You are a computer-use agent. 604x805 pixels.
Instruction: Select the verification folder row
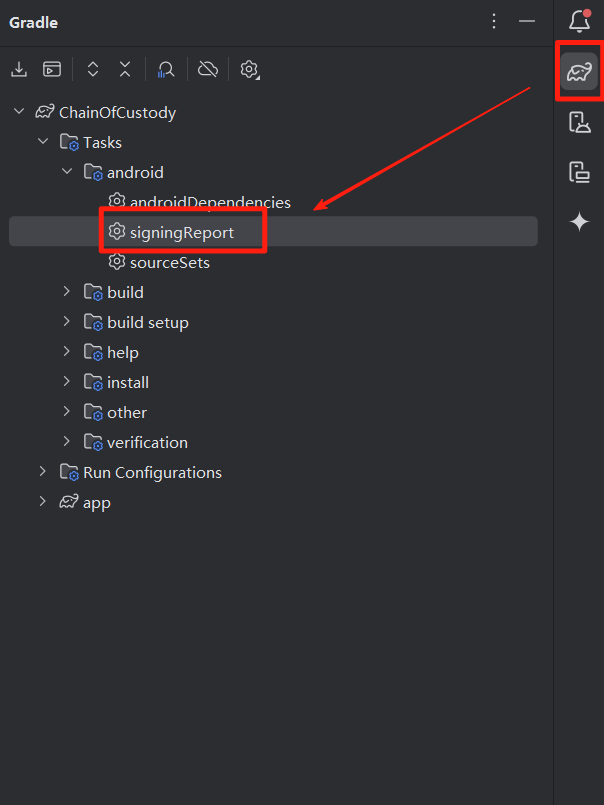coord(273,442)
